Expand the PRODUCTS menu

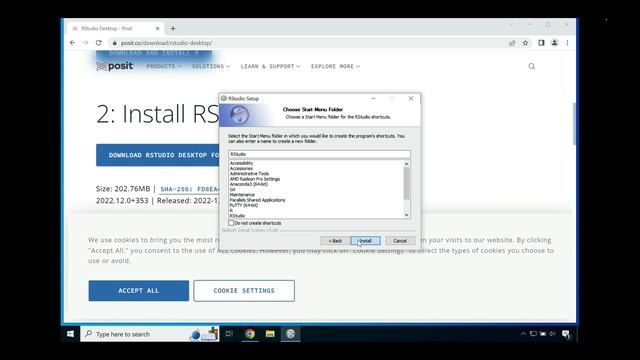coord(164,66)
